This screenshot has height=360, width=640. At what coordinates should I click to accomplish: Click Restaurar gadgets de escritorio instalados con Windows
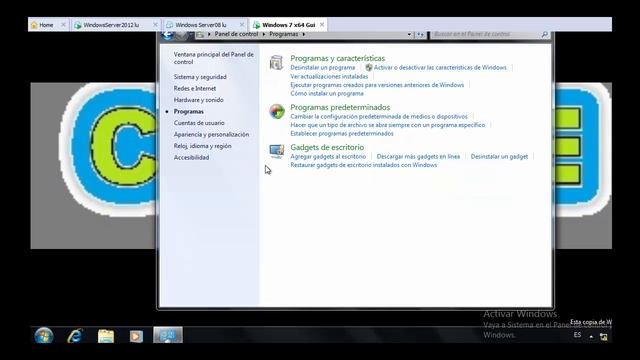[x=364, y=165]
